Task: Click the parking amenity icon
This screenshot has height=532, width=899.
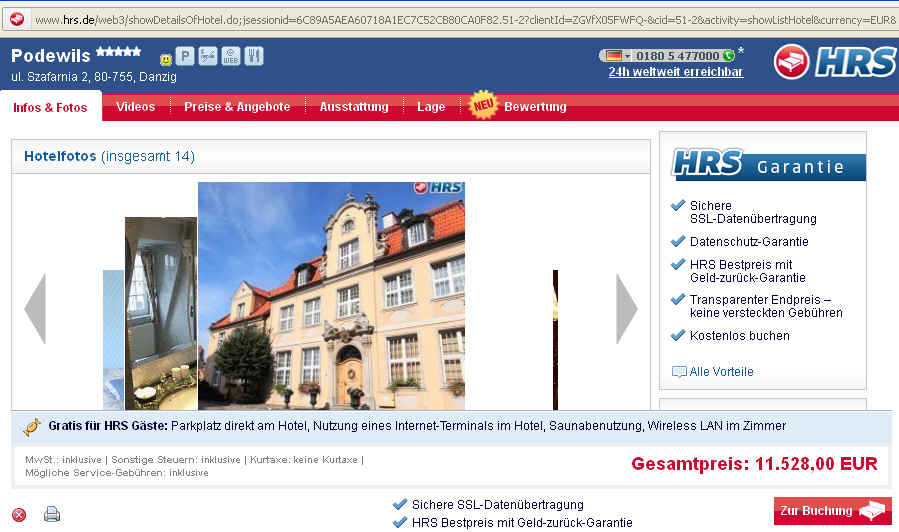Action: click(x=185, y=57)
